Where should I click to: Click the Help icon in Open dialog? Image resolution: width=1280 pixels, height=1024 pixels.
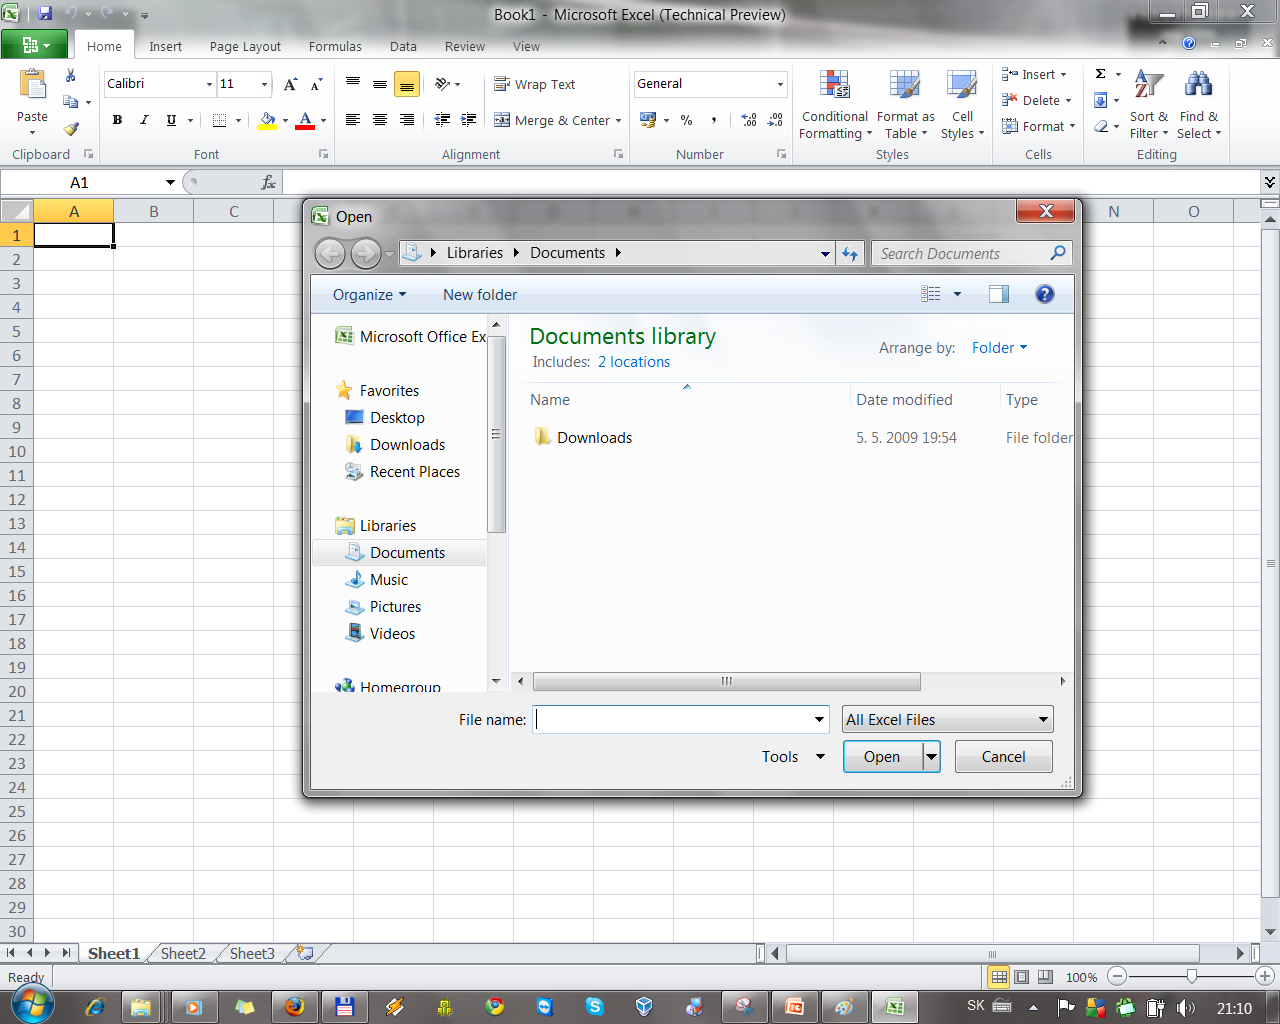click(x=1045, y=294)
